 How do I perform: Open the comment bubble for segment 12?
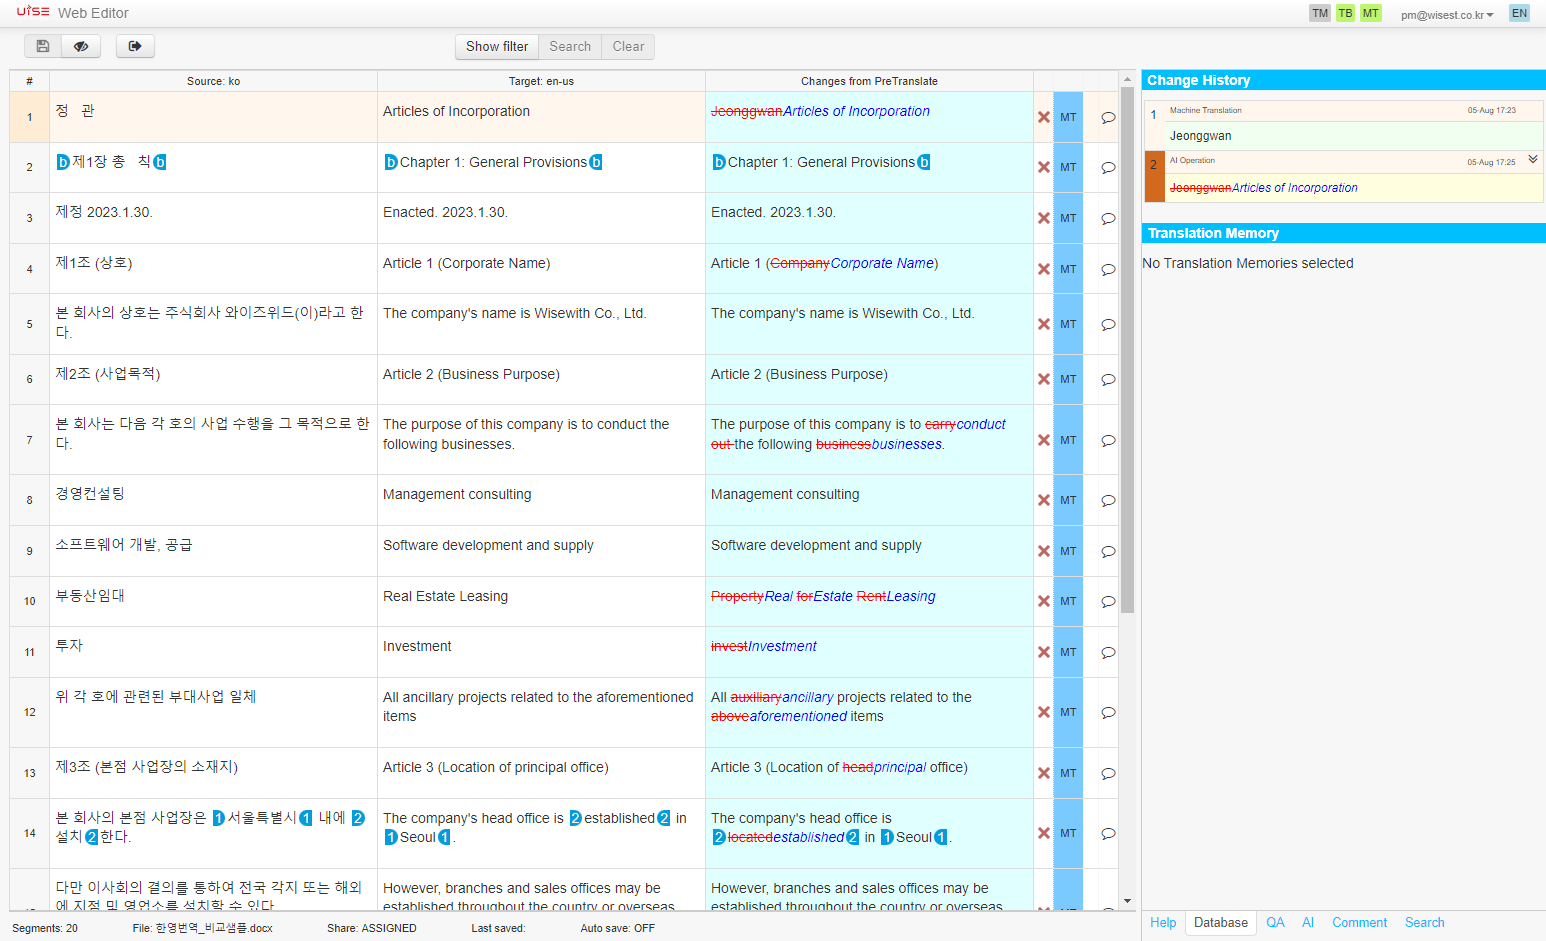(1108, 712)
